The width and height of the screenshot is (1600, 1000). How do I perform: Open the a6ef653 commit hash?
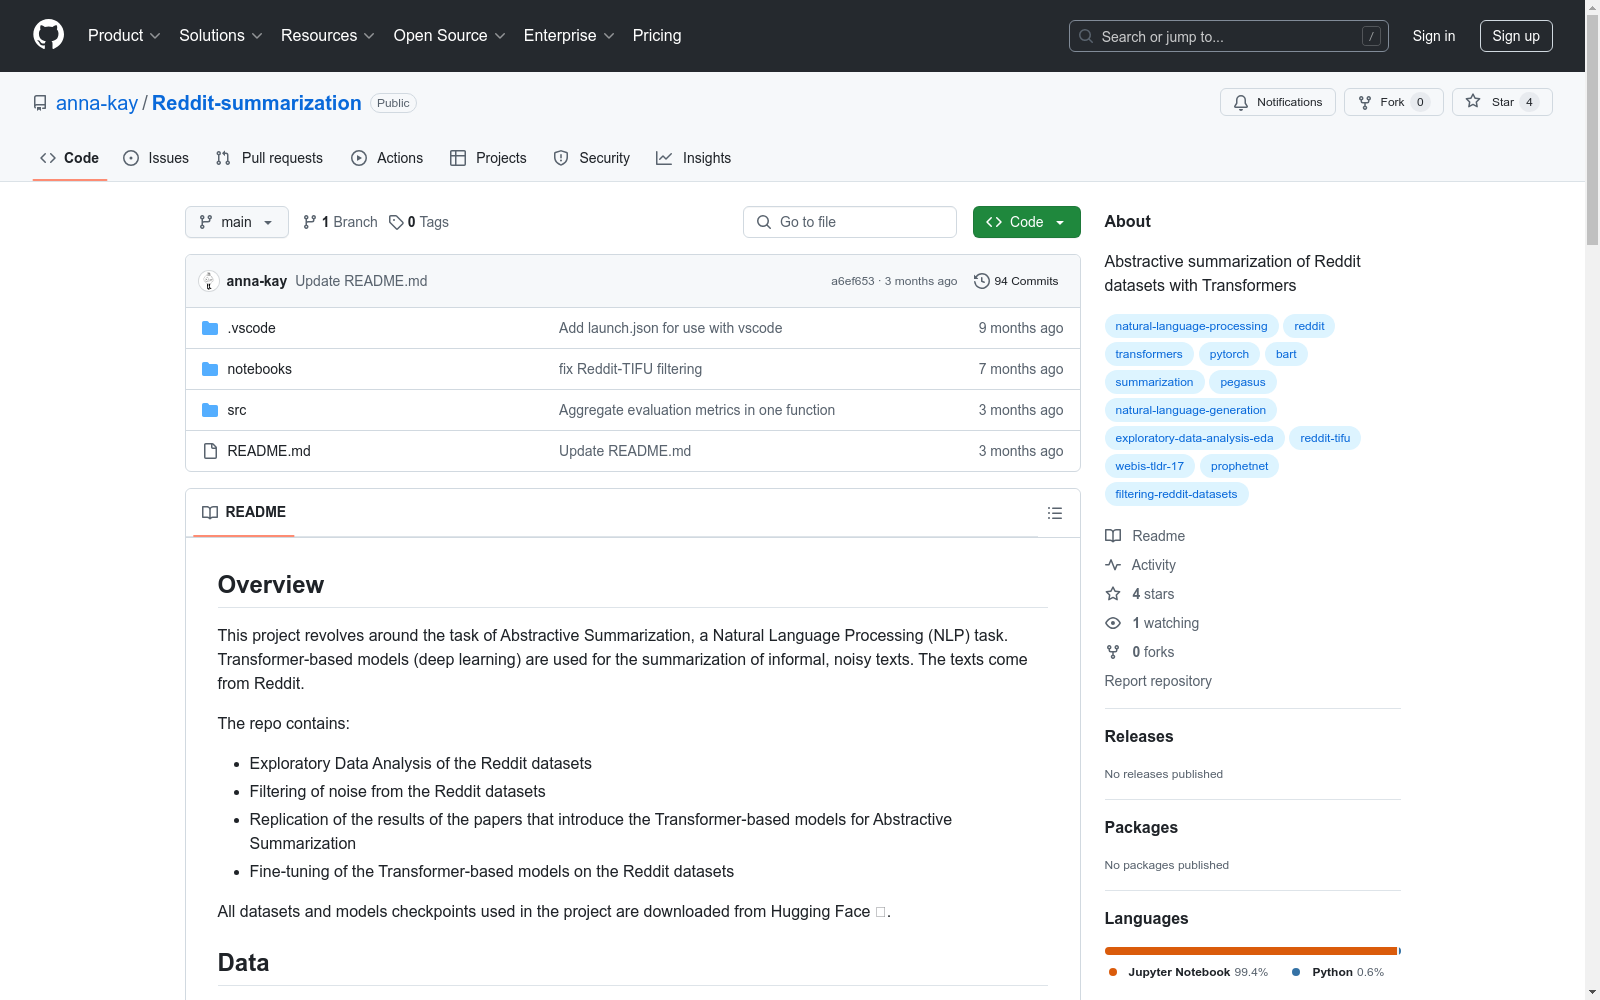tap(852, 281)
